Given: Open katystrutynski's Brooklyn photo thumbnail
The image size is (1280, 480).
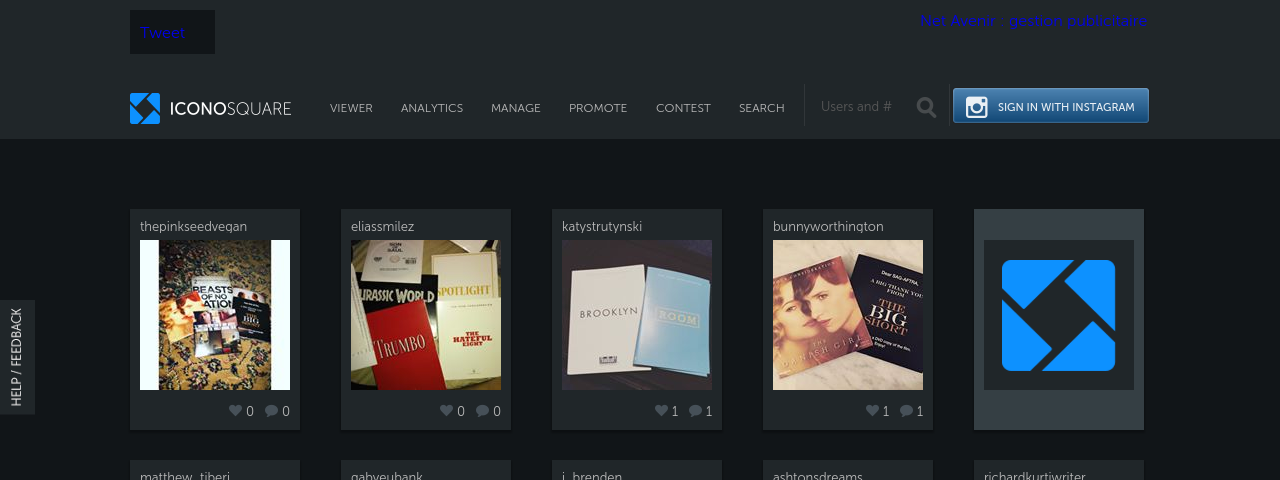Looking at the screenshot, I should click(637, 315).
